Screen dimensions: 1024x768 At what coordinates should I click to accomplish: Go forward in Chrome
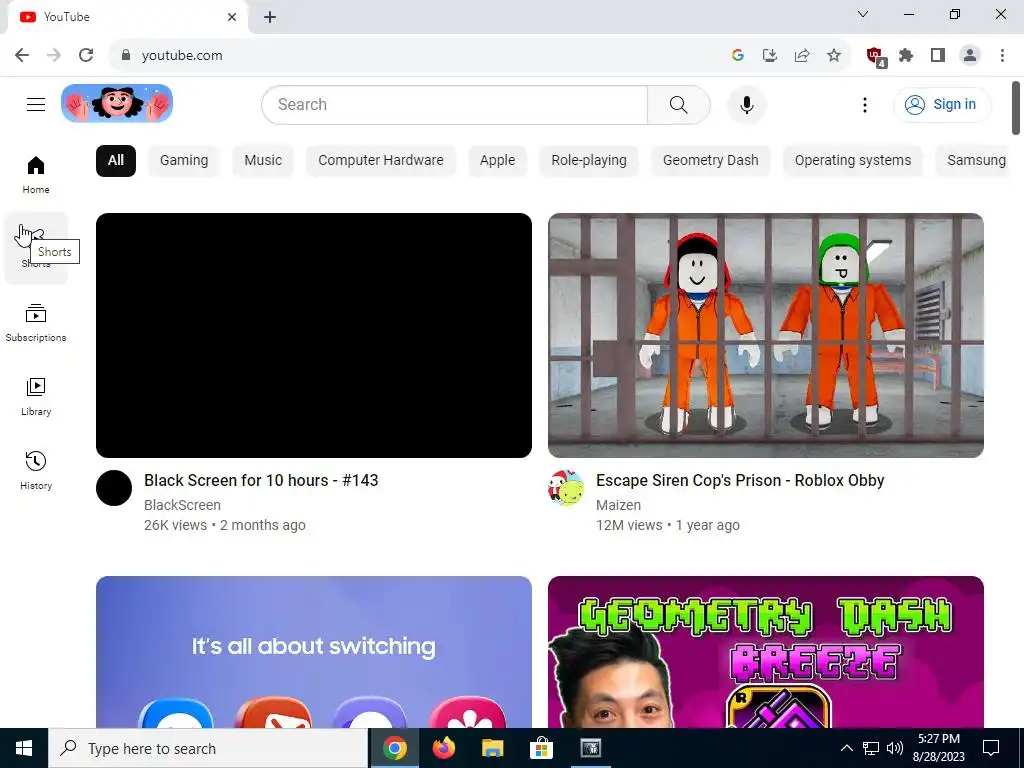pos(54,56)
